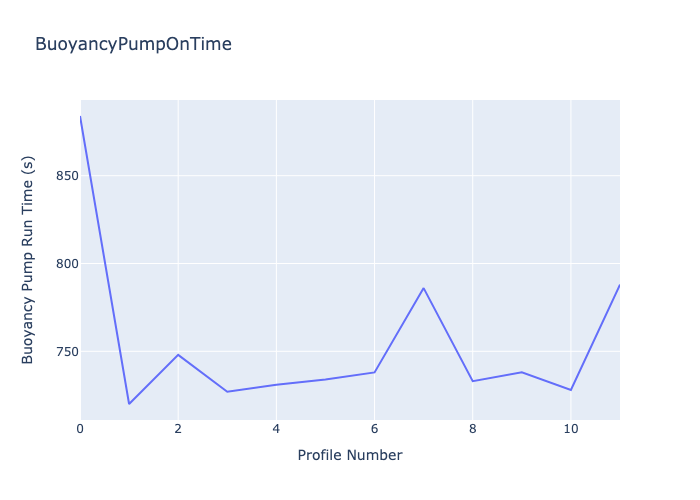Click the data point at profile 6
The image size is (700, 500).
pos(374,372)
